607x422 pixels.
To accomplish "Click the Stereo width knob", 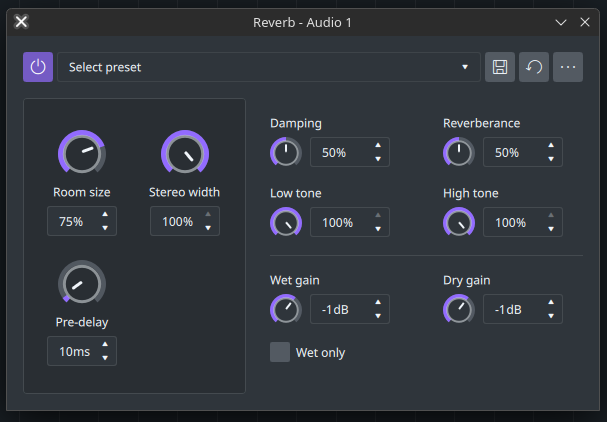I will tap(185, 154).
